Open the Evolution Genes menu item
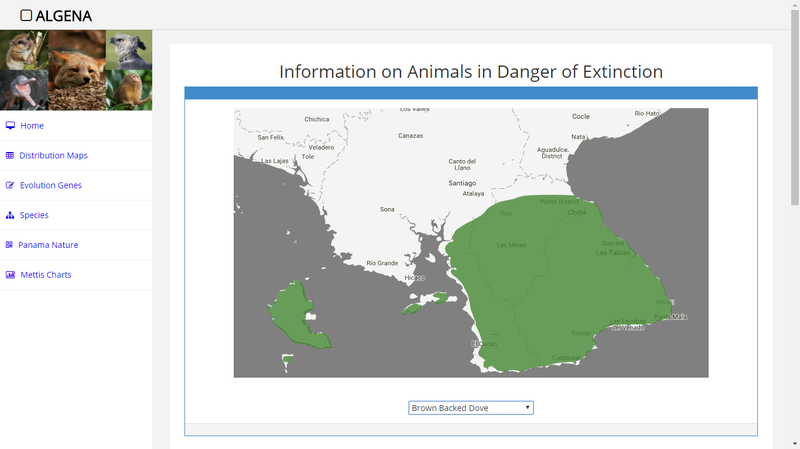Screen dimensions: 800x449 pyautogui.click(x=50, y=186)
